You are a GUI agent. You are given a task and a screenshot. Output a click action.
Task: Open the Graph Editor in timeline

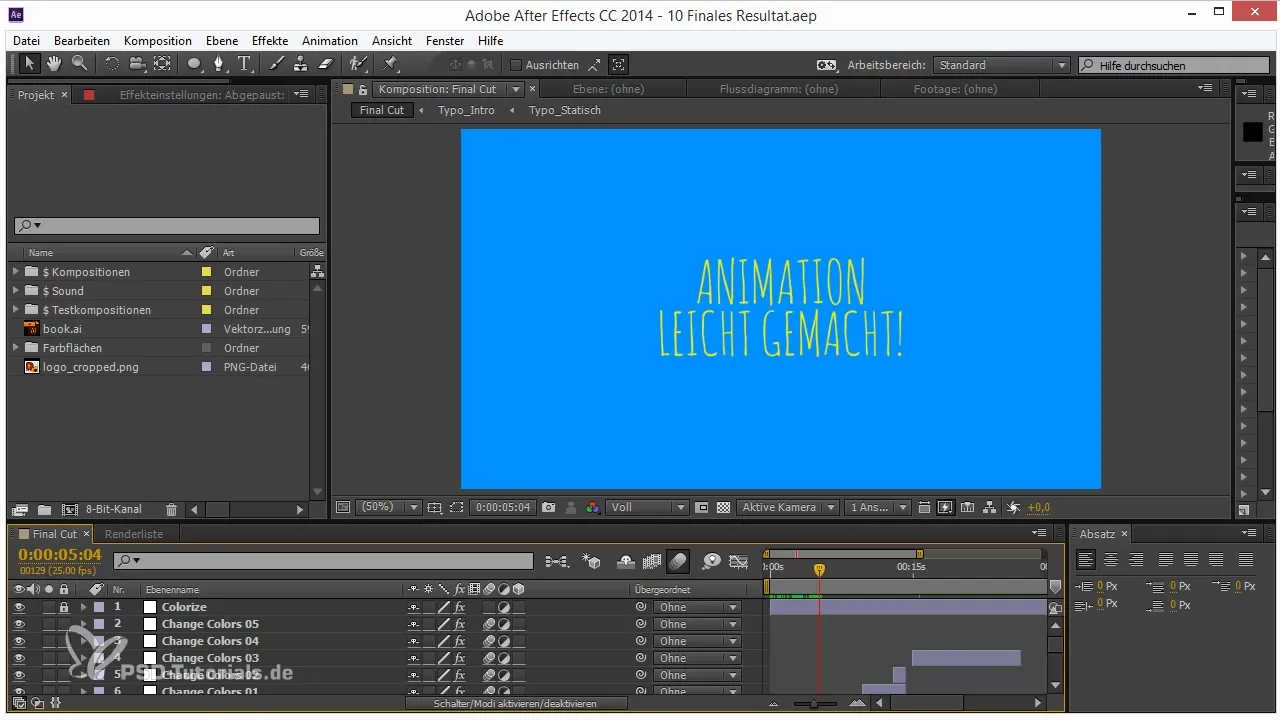(x=739, y=561)
